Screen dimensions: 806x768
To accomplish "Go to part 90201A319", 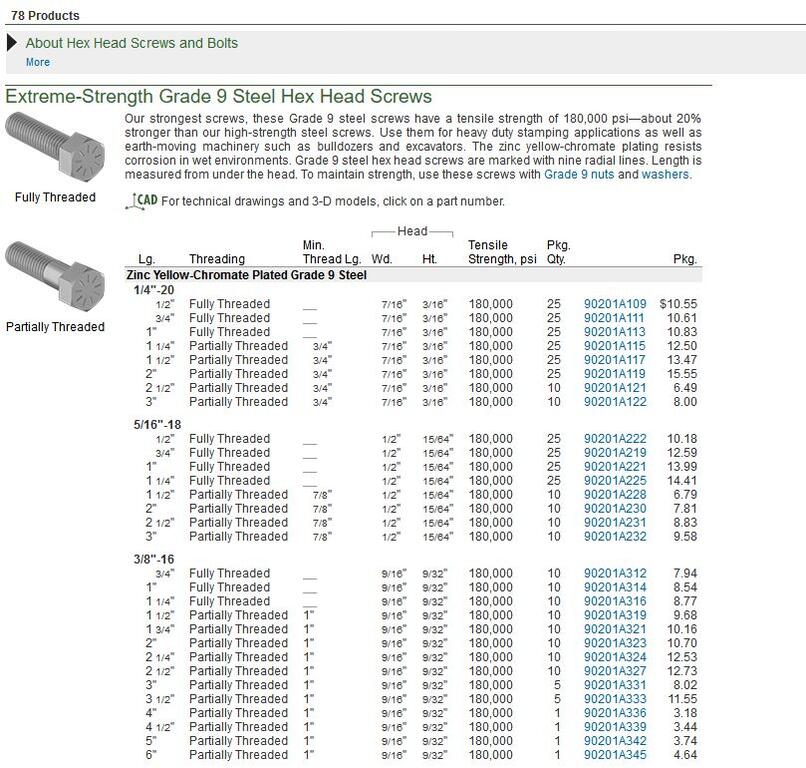I will click(615, 615).
